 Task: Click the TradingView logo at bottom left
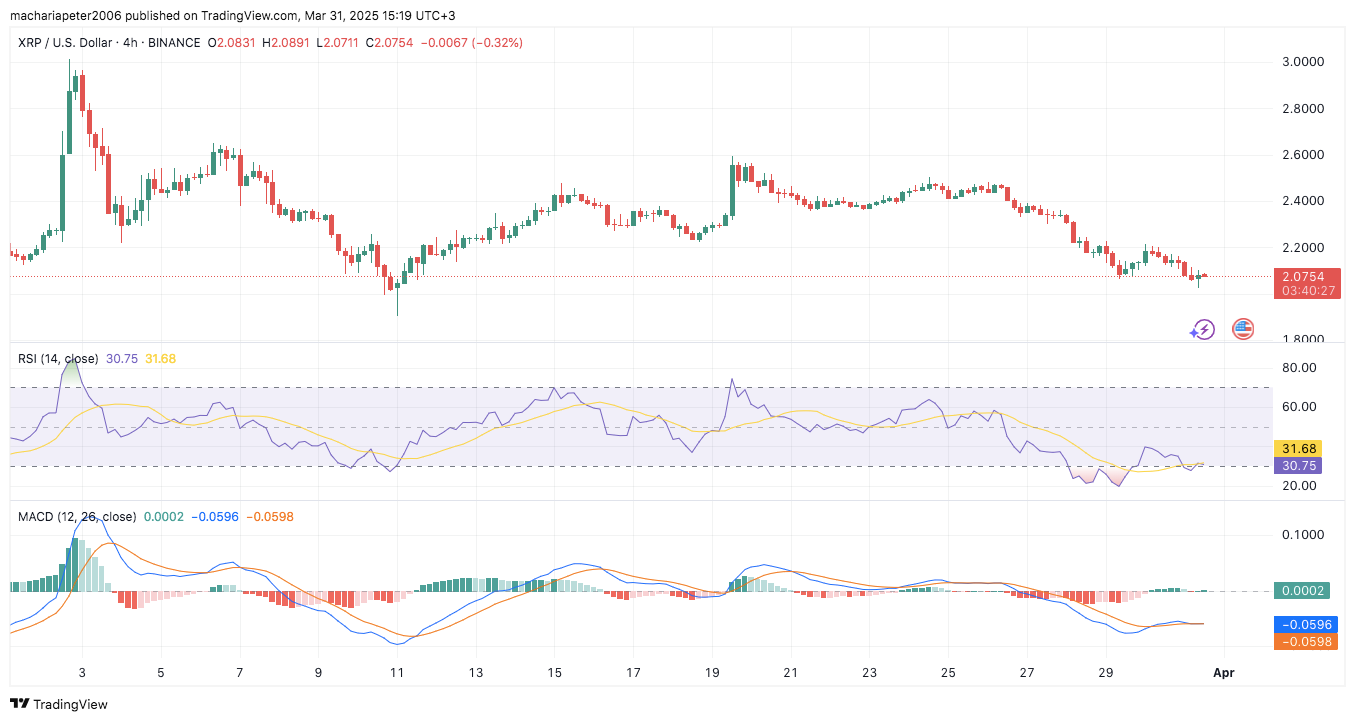point(59,704)
